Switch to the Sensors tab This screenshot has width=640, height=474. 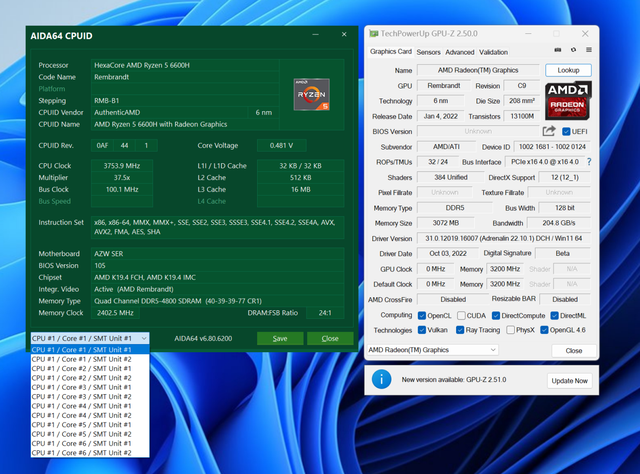pos(428,52)
